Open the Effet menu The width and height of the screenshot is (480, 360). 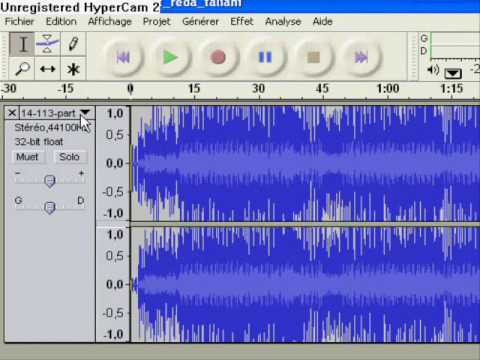coord(242,22)
